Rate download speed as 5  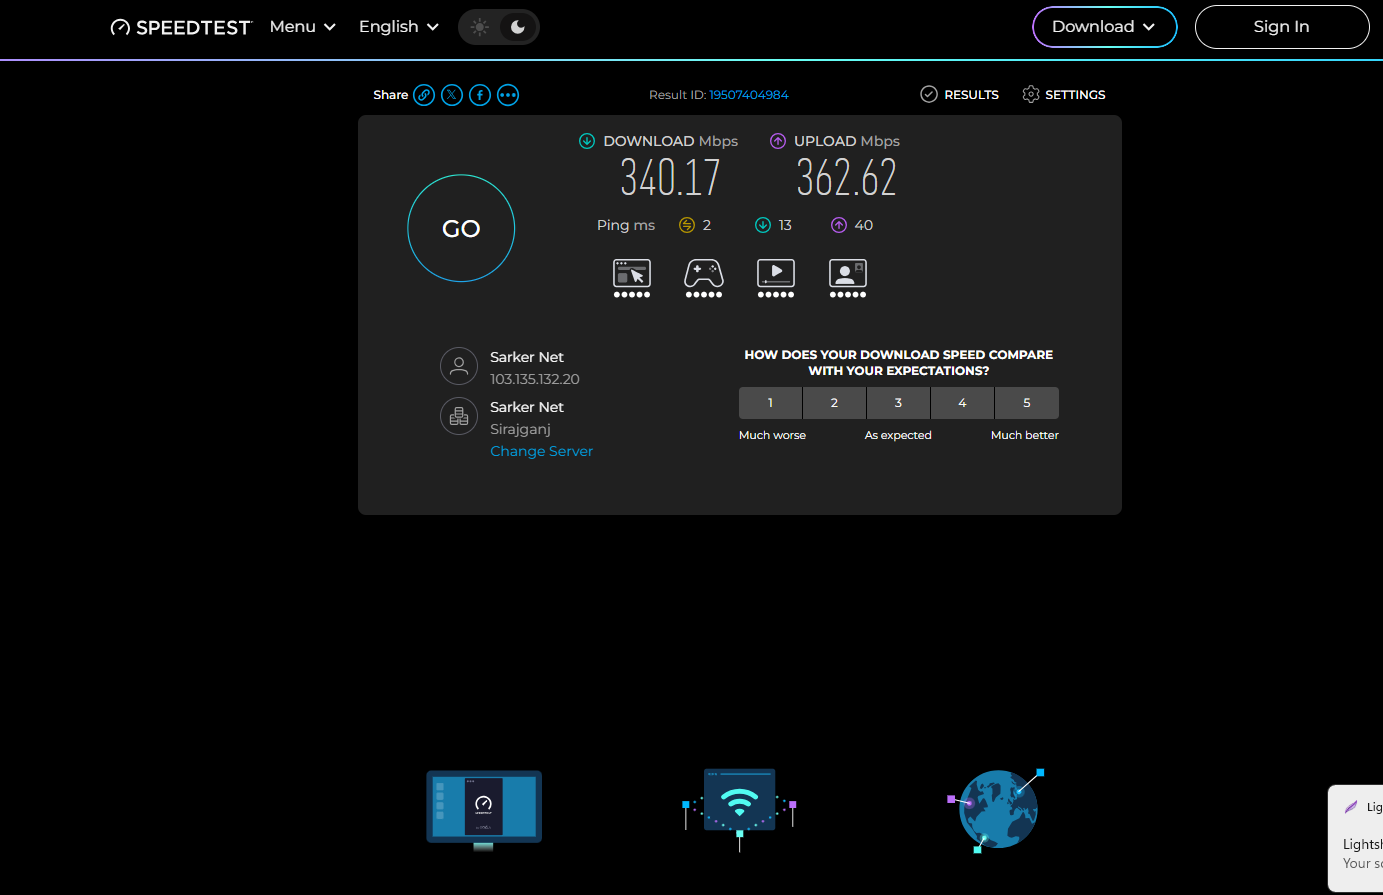click(1027, 403)
